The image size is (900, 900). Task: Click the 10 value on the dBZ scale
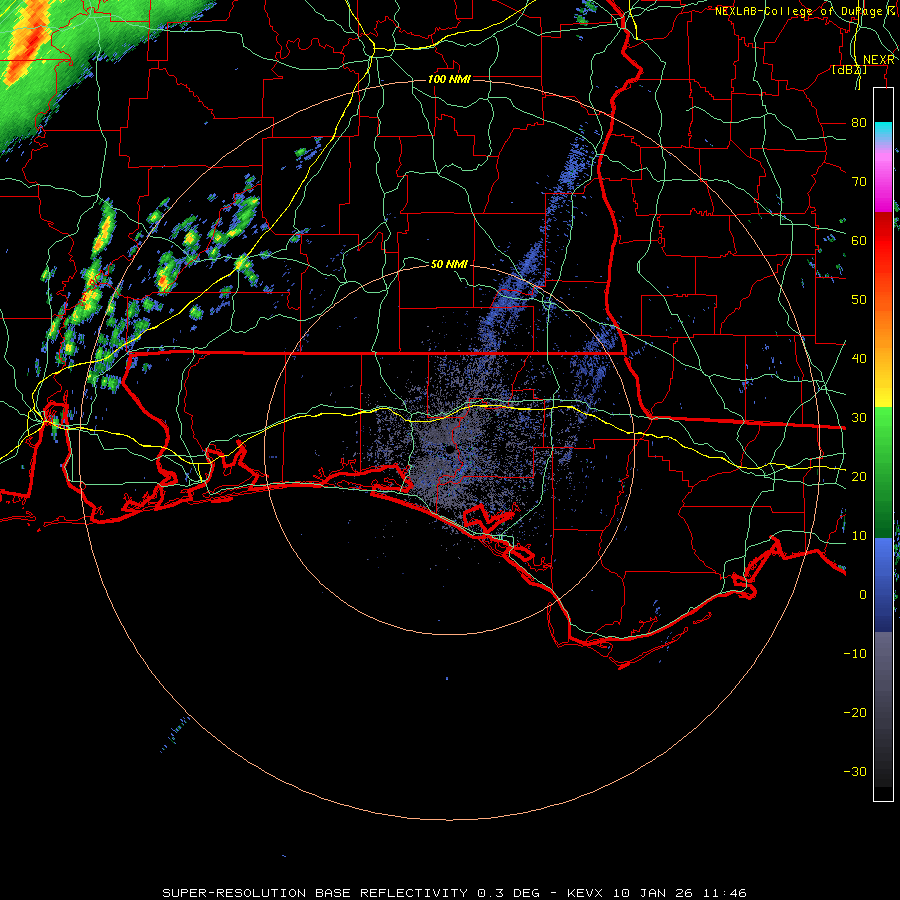859,536
